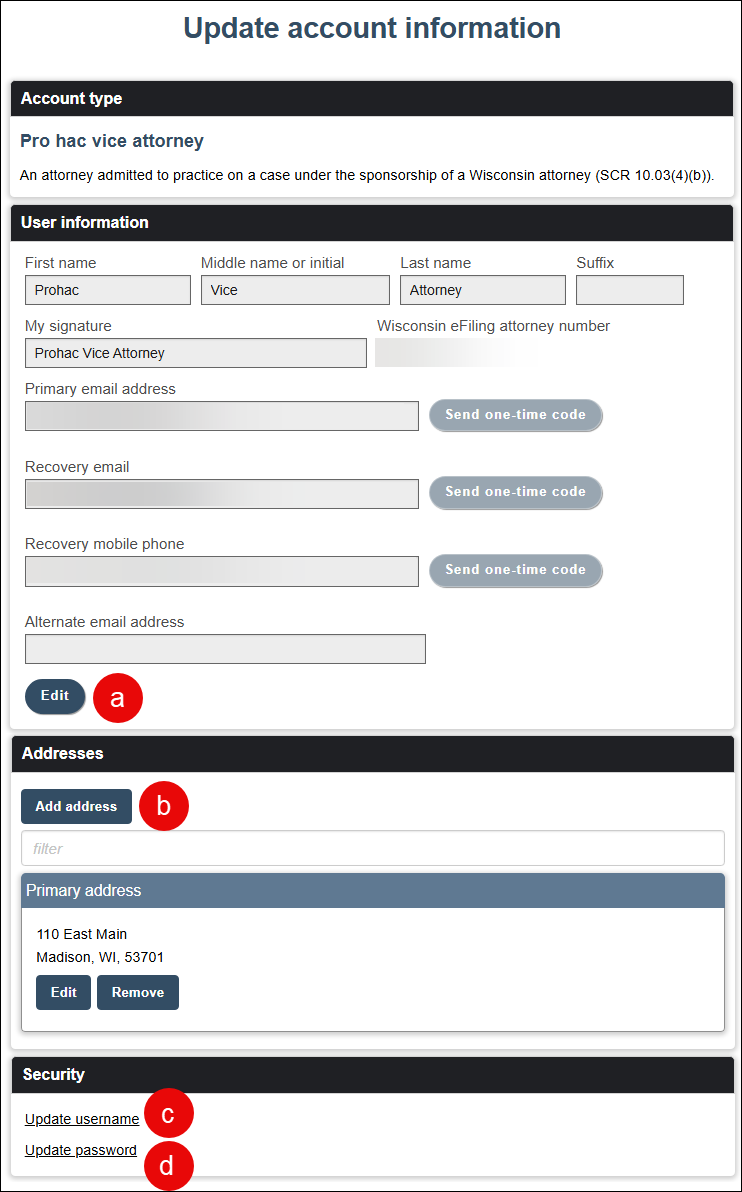Send one-time code for recovery mobile phone
Viewport: 742px width, 1192px height.
click(515, 570)
